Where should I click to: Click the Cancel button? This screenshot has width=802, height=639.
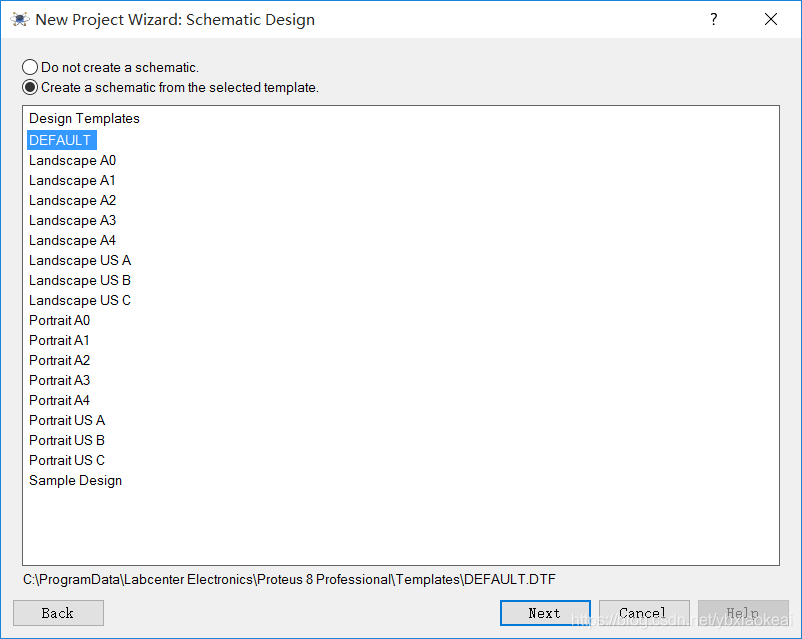(x=644, y=613)
